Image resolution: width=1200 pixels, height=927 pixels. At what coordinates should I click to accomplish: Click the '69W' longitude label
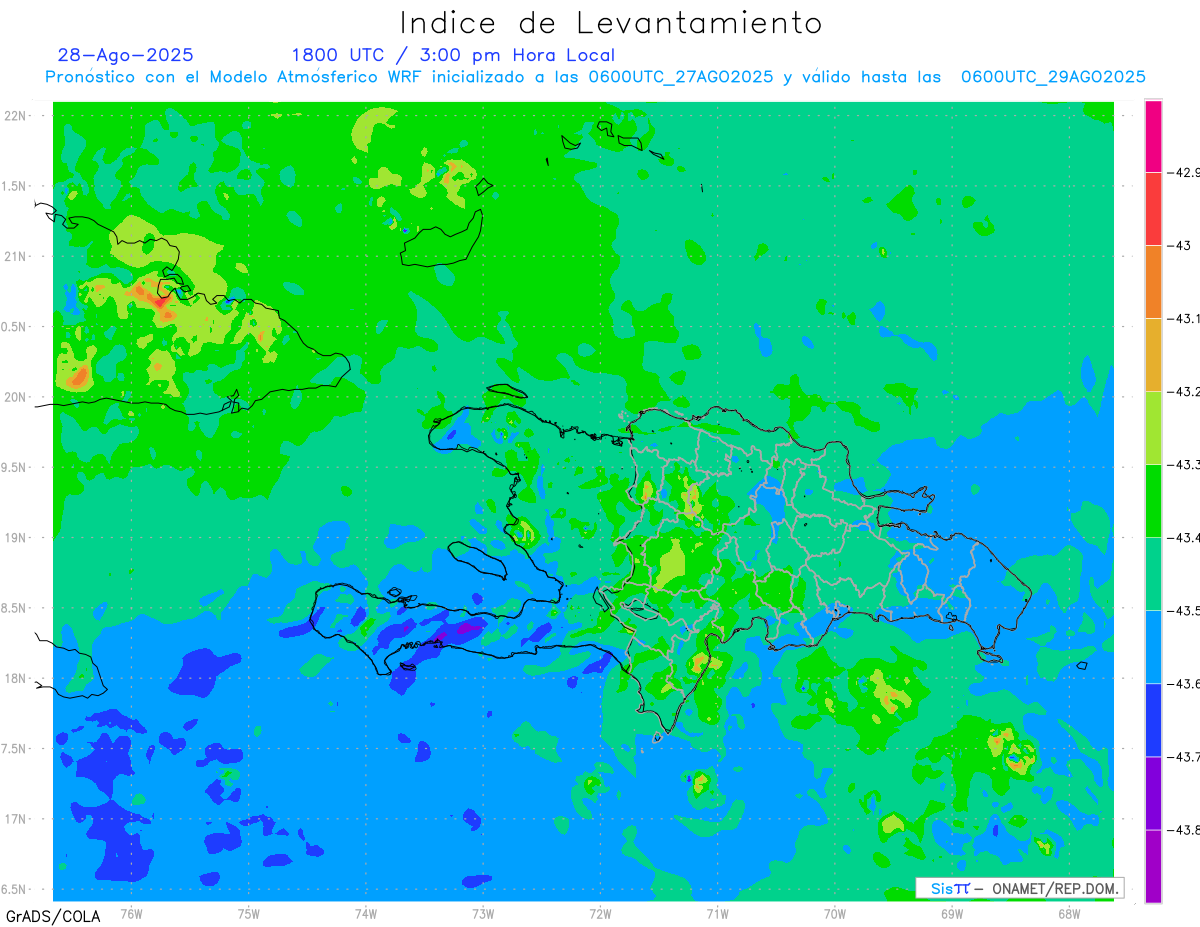tap(952, 912)
